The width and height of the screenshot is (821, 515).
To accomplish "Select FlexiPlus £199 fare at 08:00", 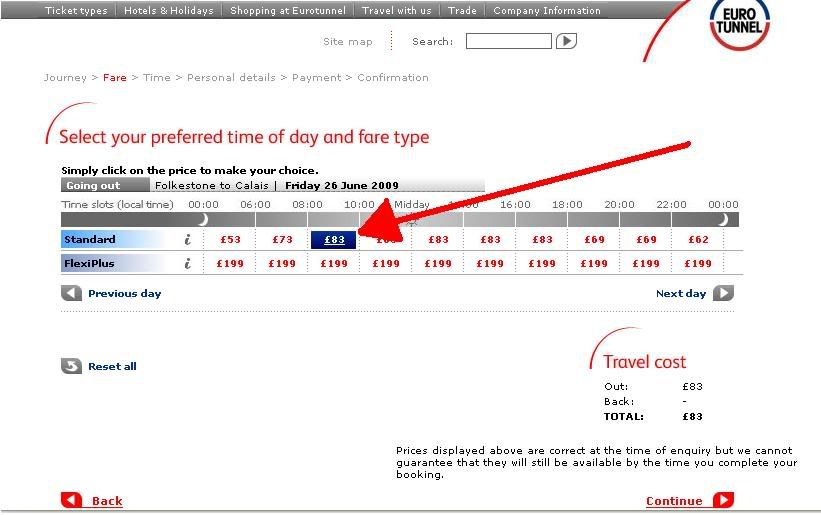I will pyautogui.click(x=334, y=263).
